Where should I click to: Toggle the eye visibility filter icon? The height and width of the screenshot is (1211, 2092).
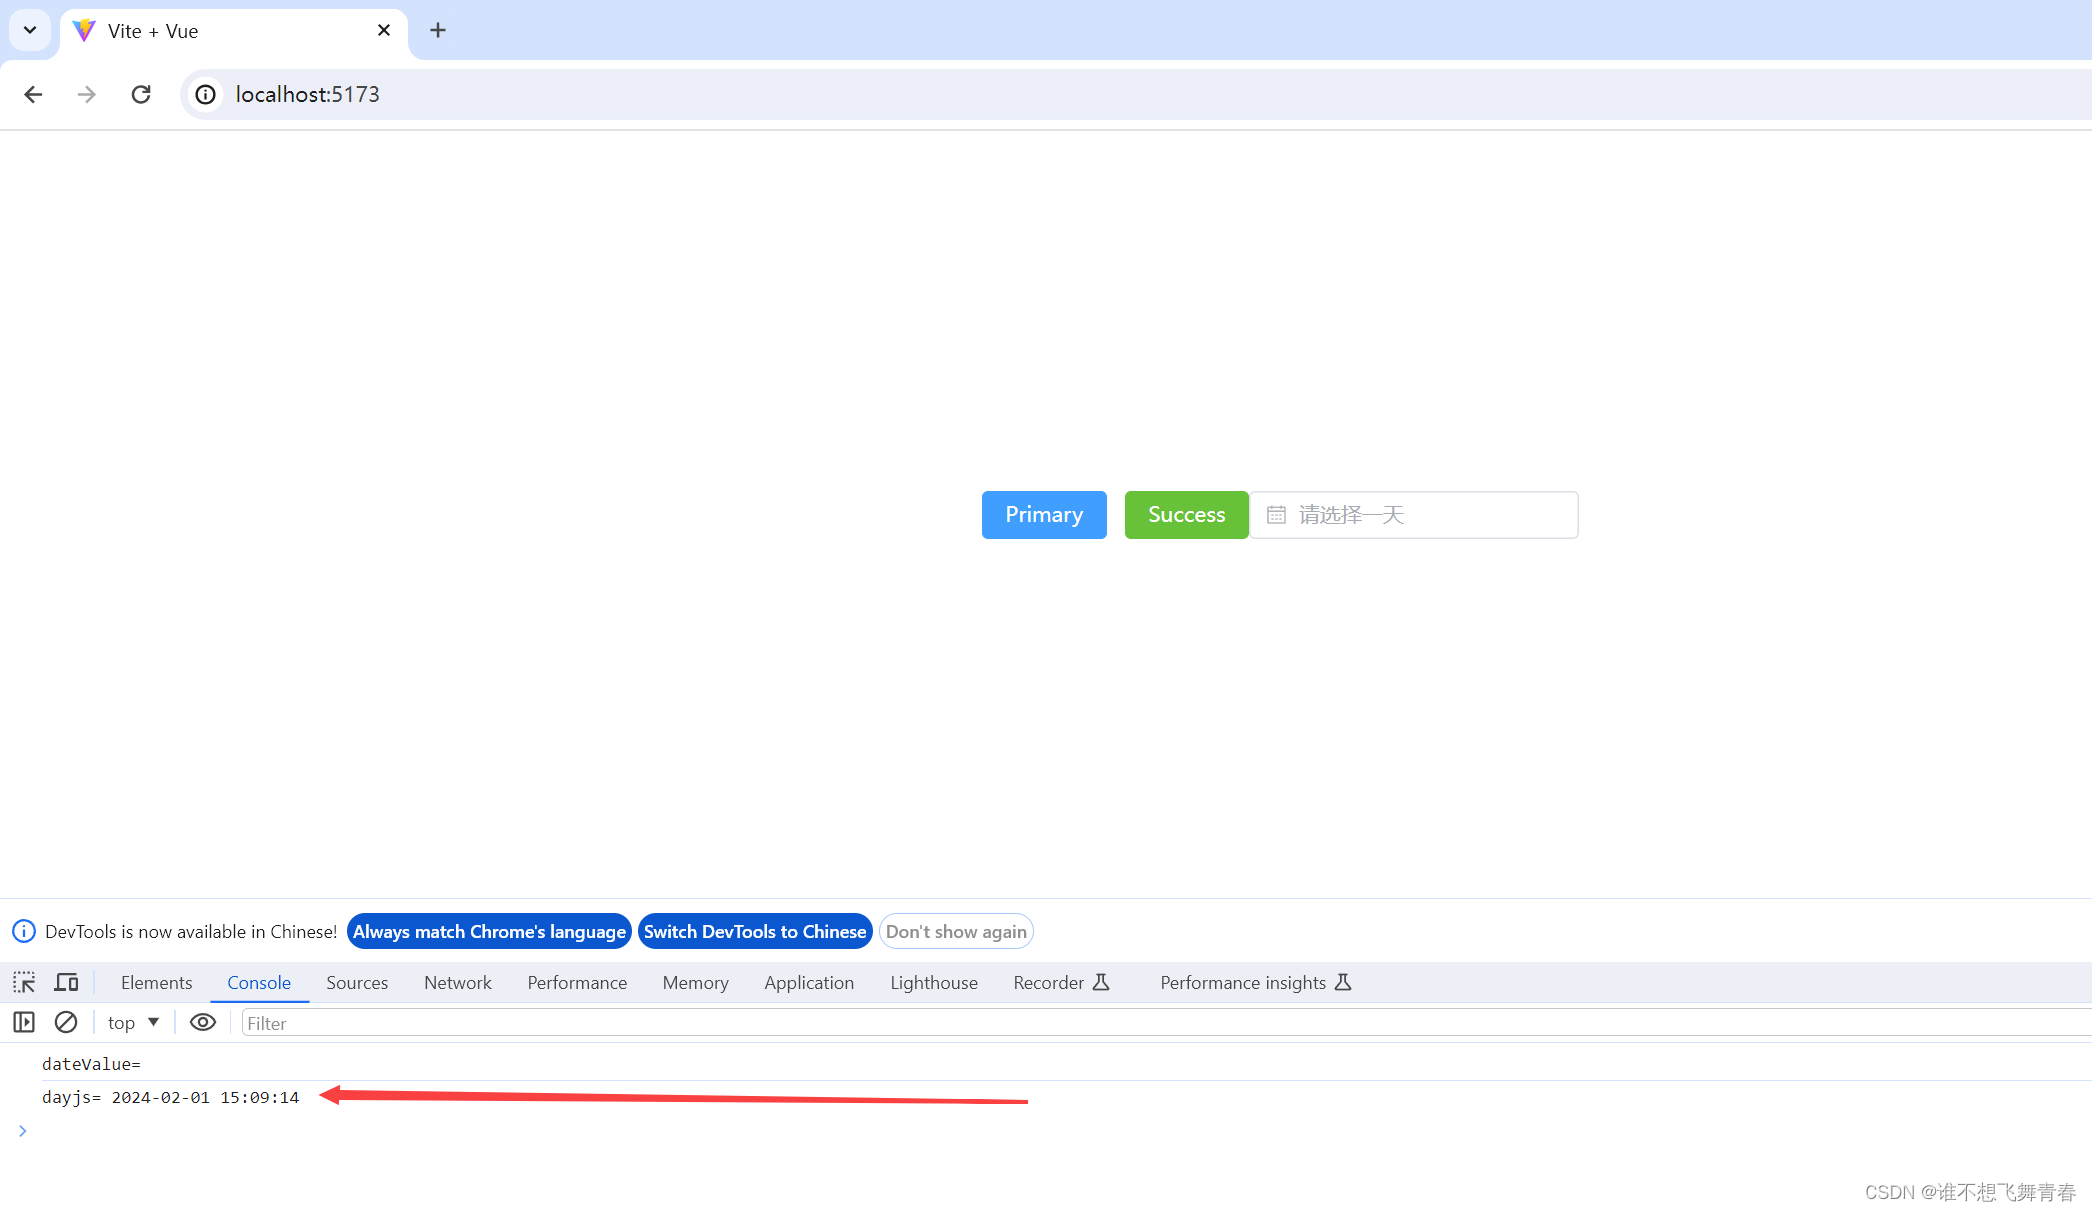point(202,1022)
